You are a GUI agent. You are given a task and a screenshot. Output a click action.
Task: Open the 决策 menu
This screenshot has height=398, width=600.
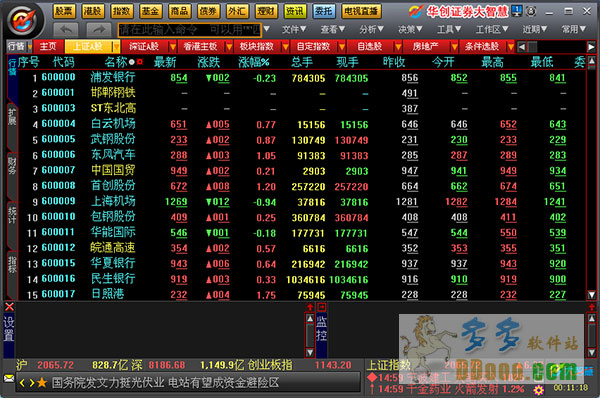point(410,29)
